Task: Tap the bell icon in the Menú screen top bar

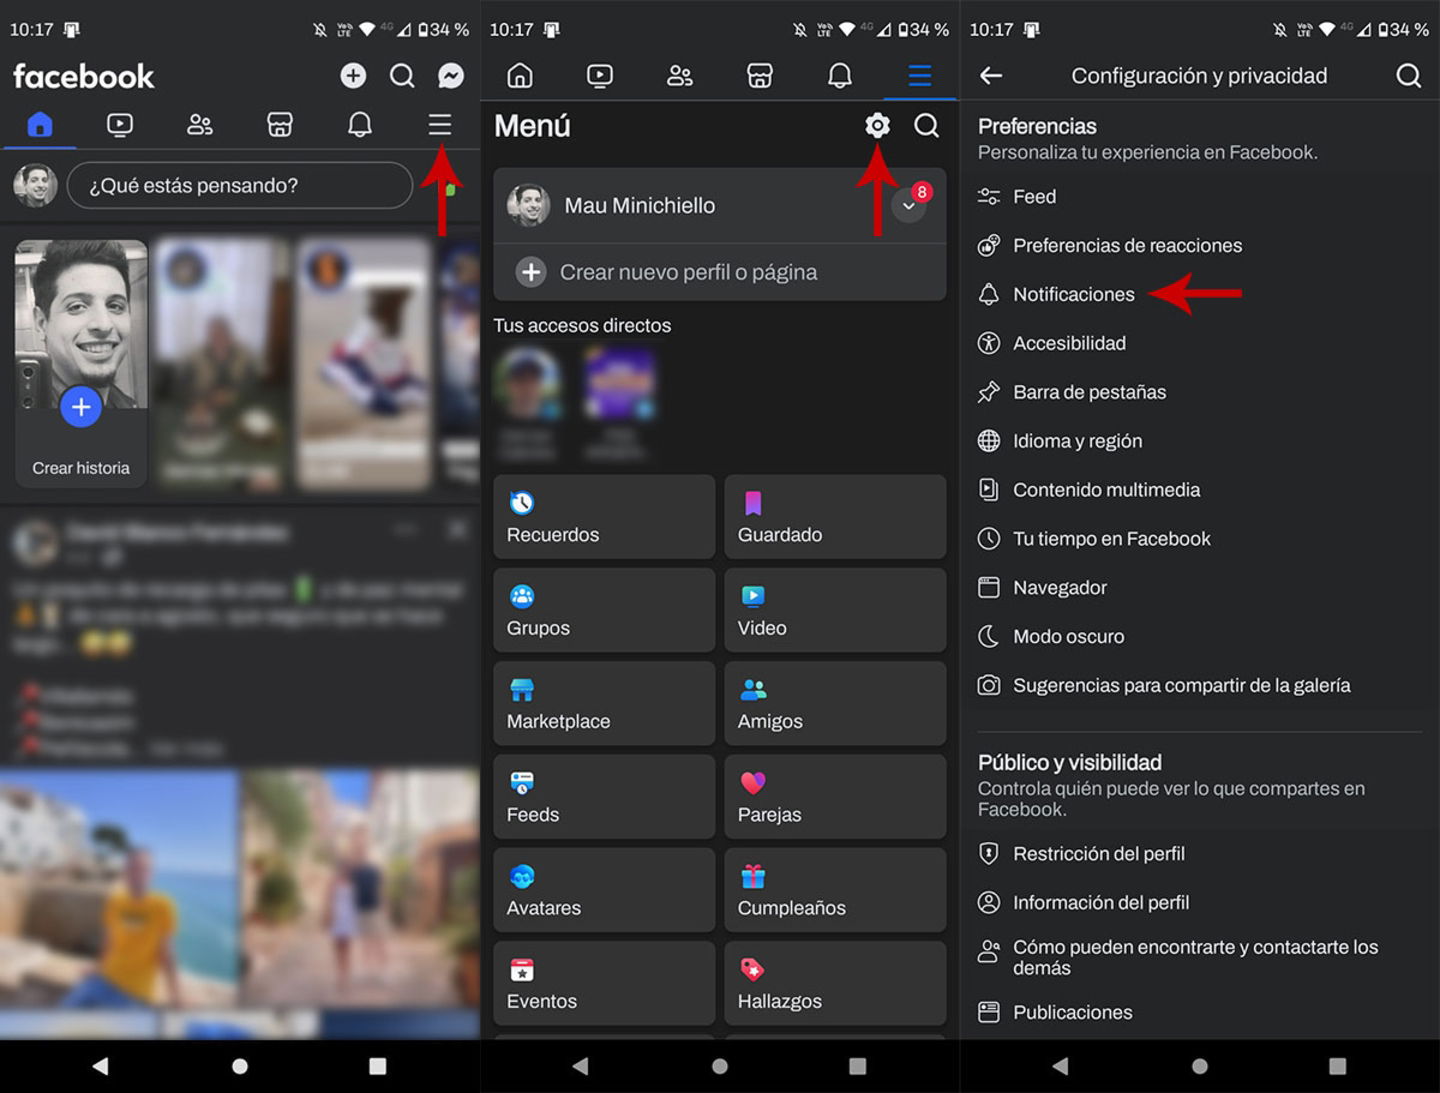Action: tap(840, 76)
